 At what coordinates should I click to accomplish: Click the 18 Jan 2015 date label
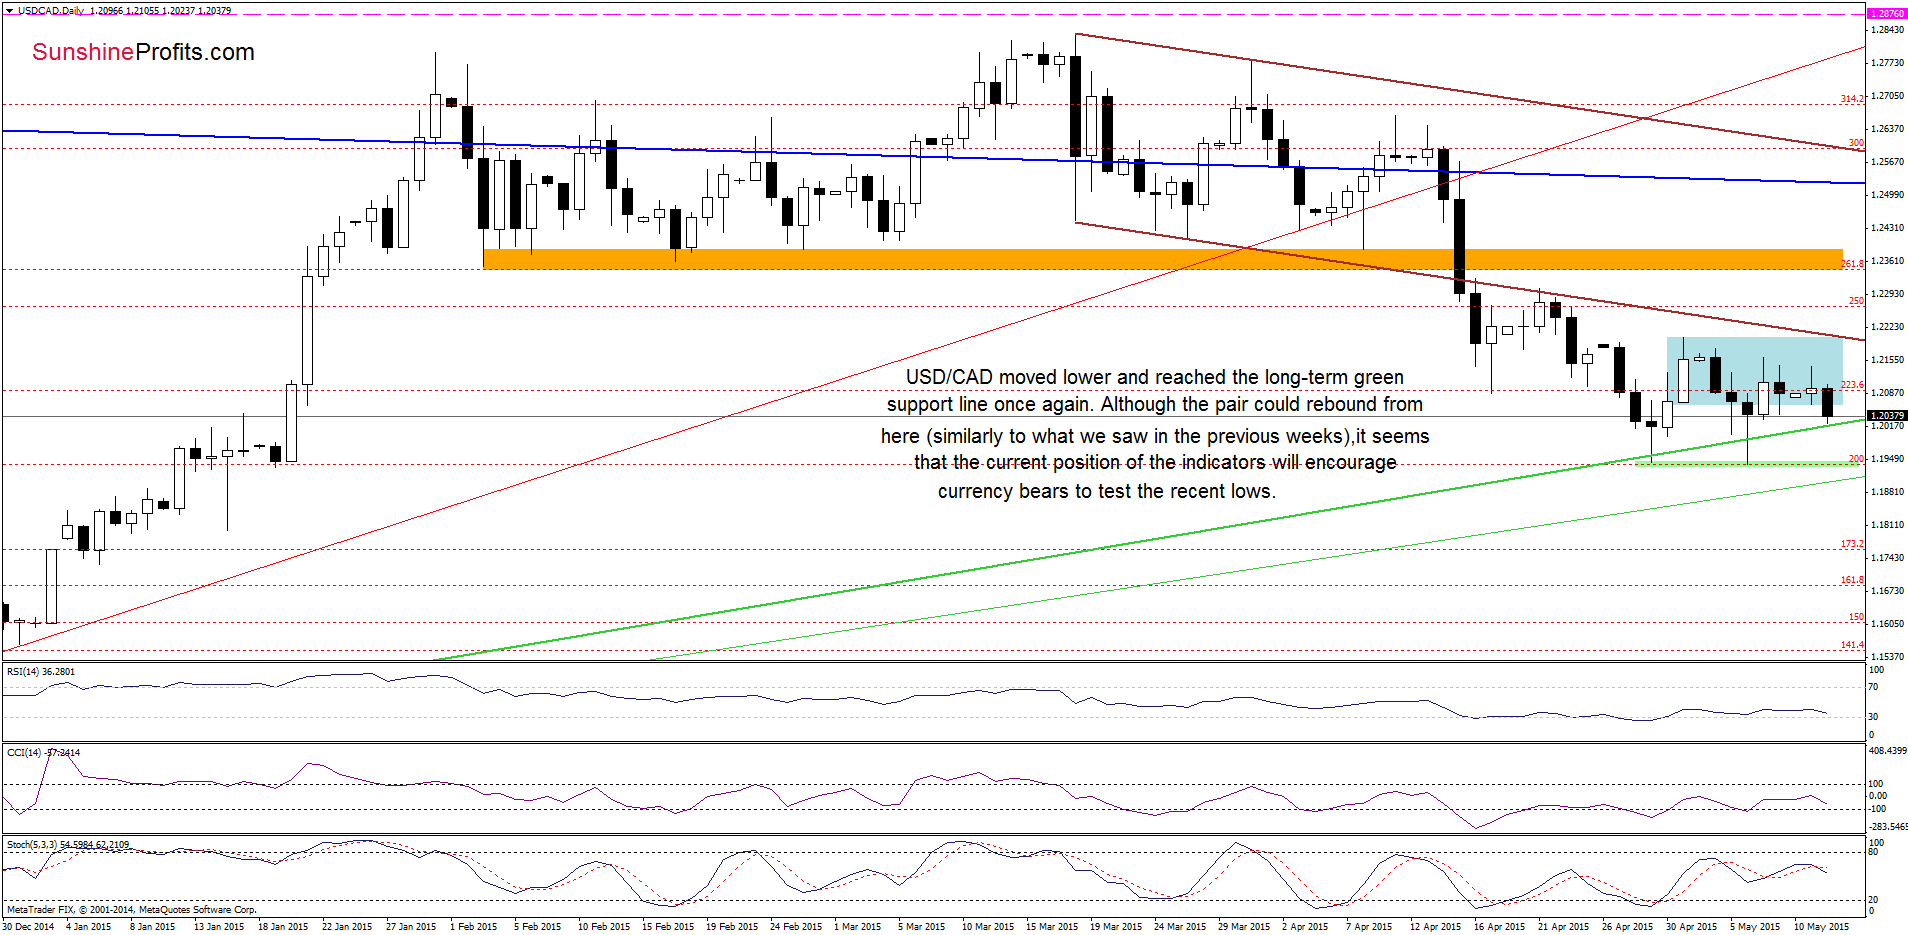[x=283, y=927]
